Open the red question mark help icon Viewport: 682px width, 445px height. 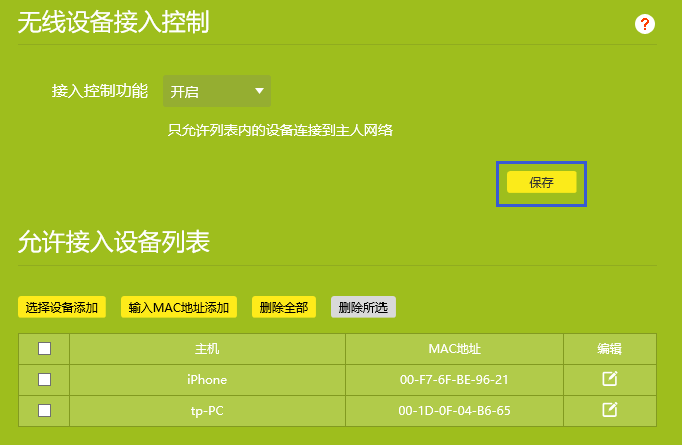point(645,24)
